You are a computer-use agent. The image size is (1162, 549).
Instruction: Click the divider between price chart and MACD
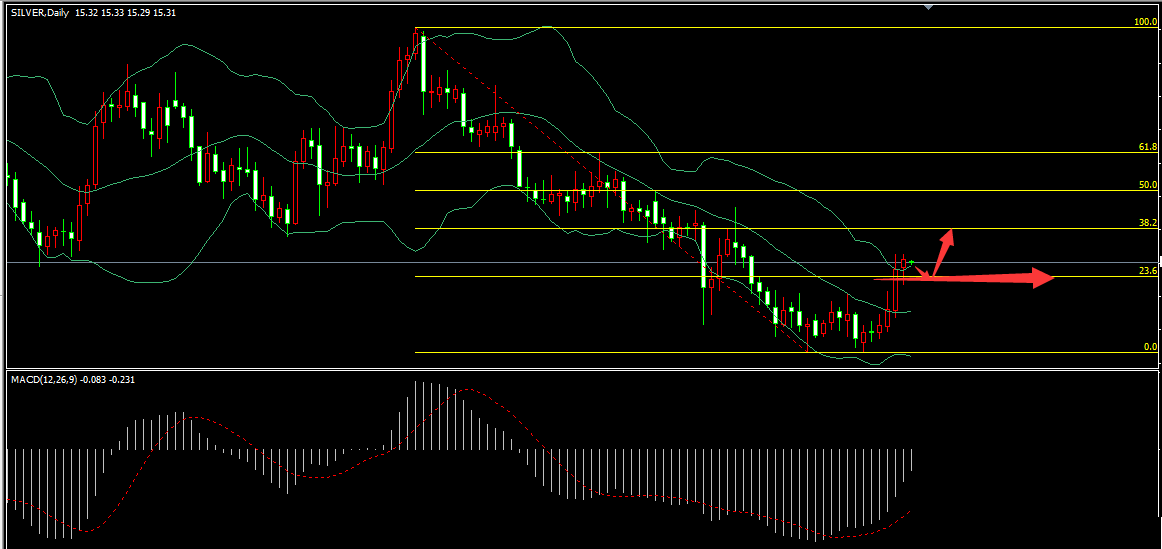pyautogui.click(x=580, y=370)
